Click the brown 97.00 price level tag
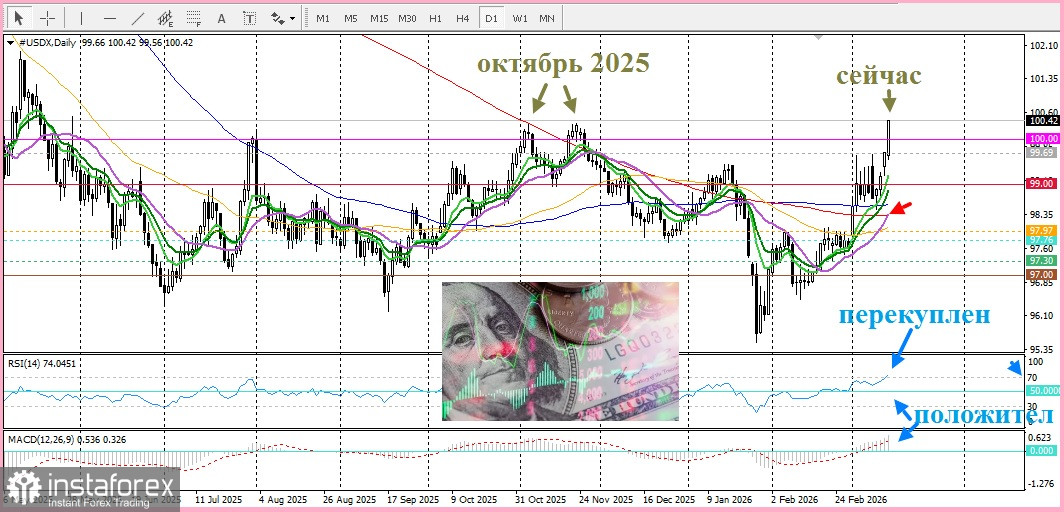This screenshot has width=1064, height=512. point(1040,275)
